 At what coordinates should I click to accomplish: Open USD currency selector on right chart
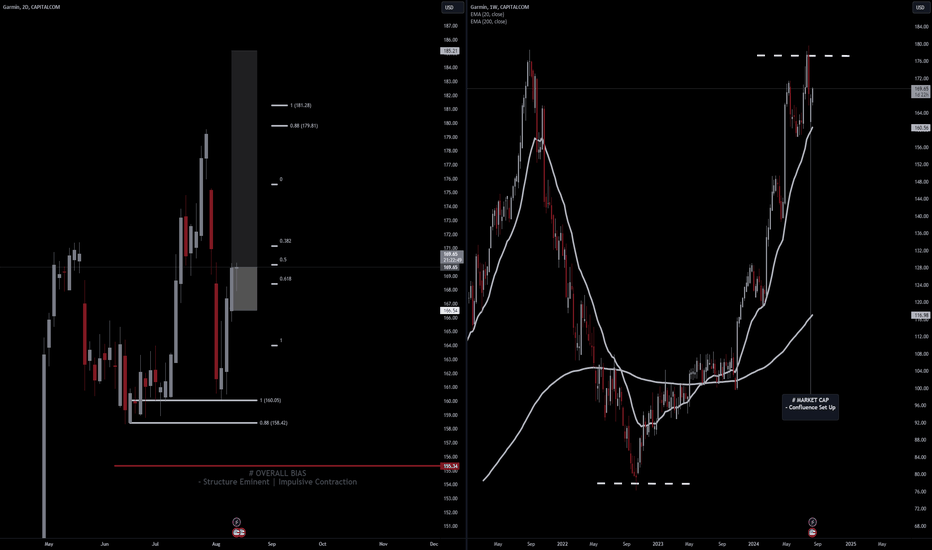click(x=920, y=7)
